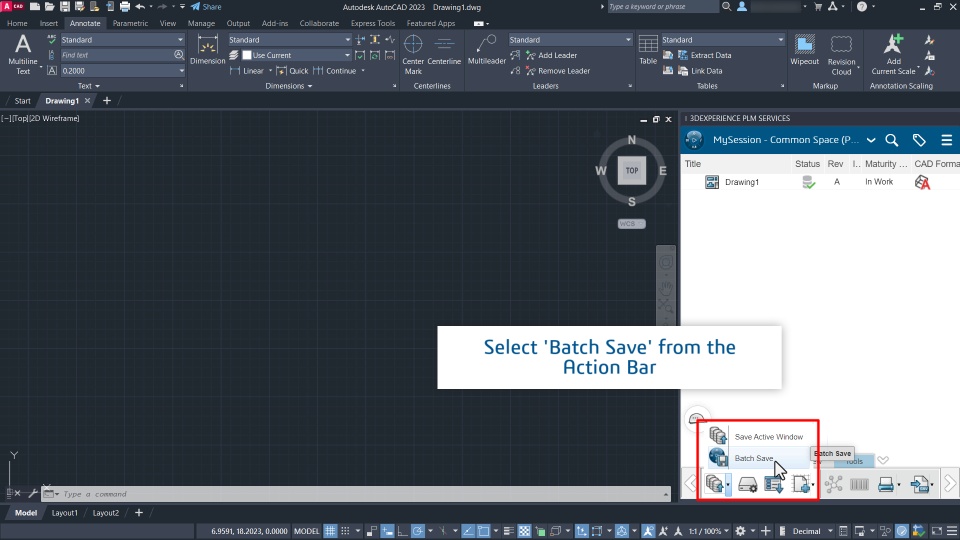Open the Standard table style dropdown

pyautogui.click(x=722, y=39)
